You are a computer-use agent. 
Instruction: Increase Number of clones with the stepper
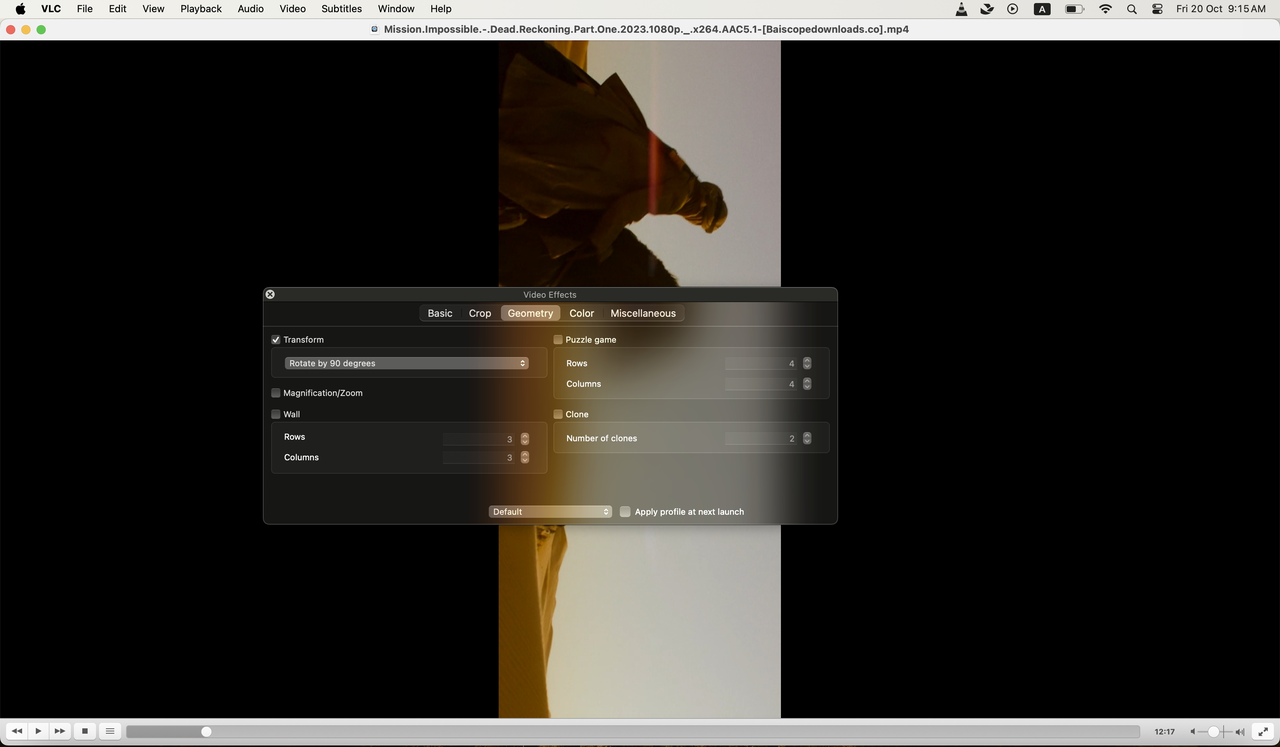807,434
